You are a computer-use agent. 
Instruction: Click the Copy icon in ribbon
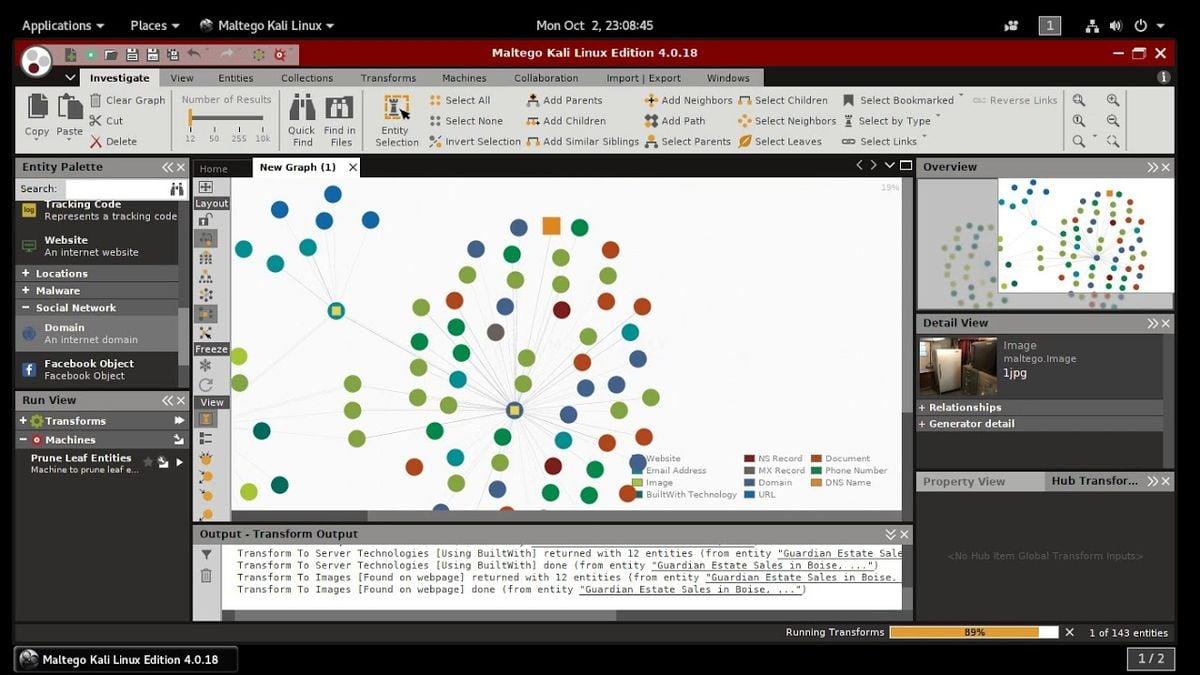click(37, 106)
